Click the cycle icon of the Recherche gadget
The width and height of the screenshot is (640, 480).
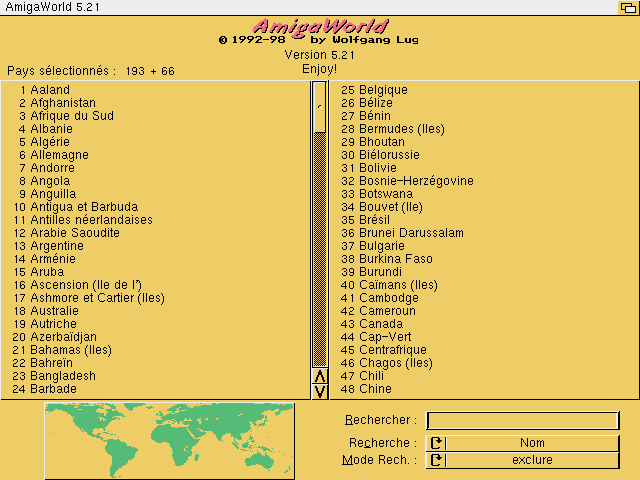[x=436, y=443]
